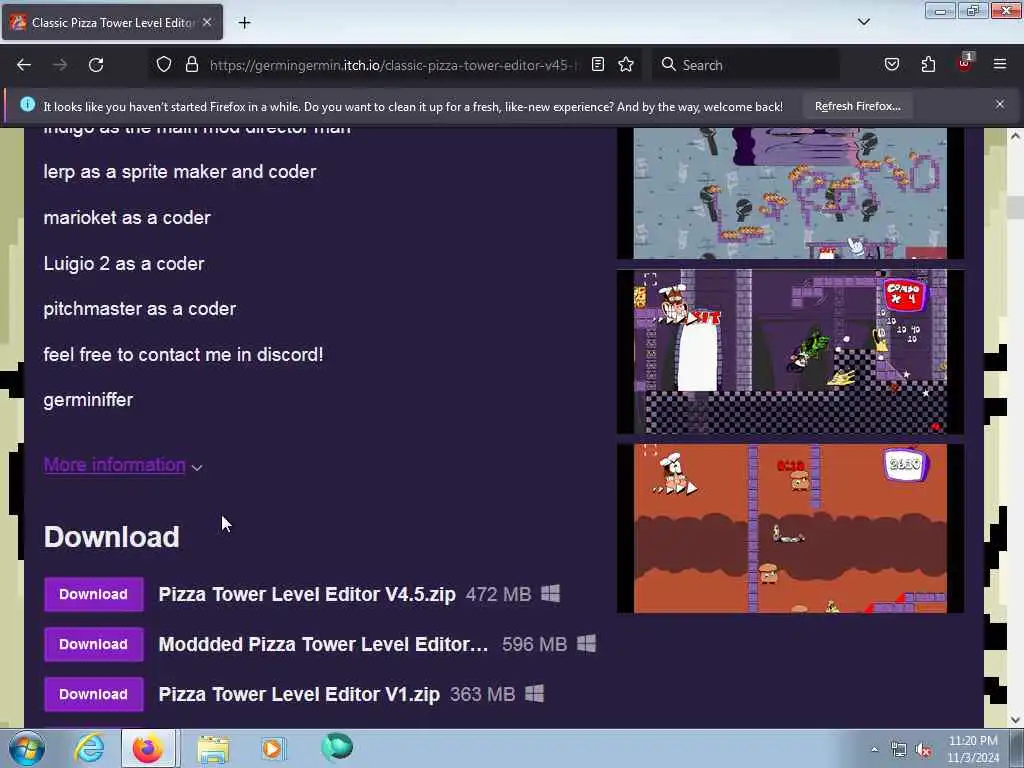
Task: Click Windows icon next to 472 MB
Action: pos(551,594)
